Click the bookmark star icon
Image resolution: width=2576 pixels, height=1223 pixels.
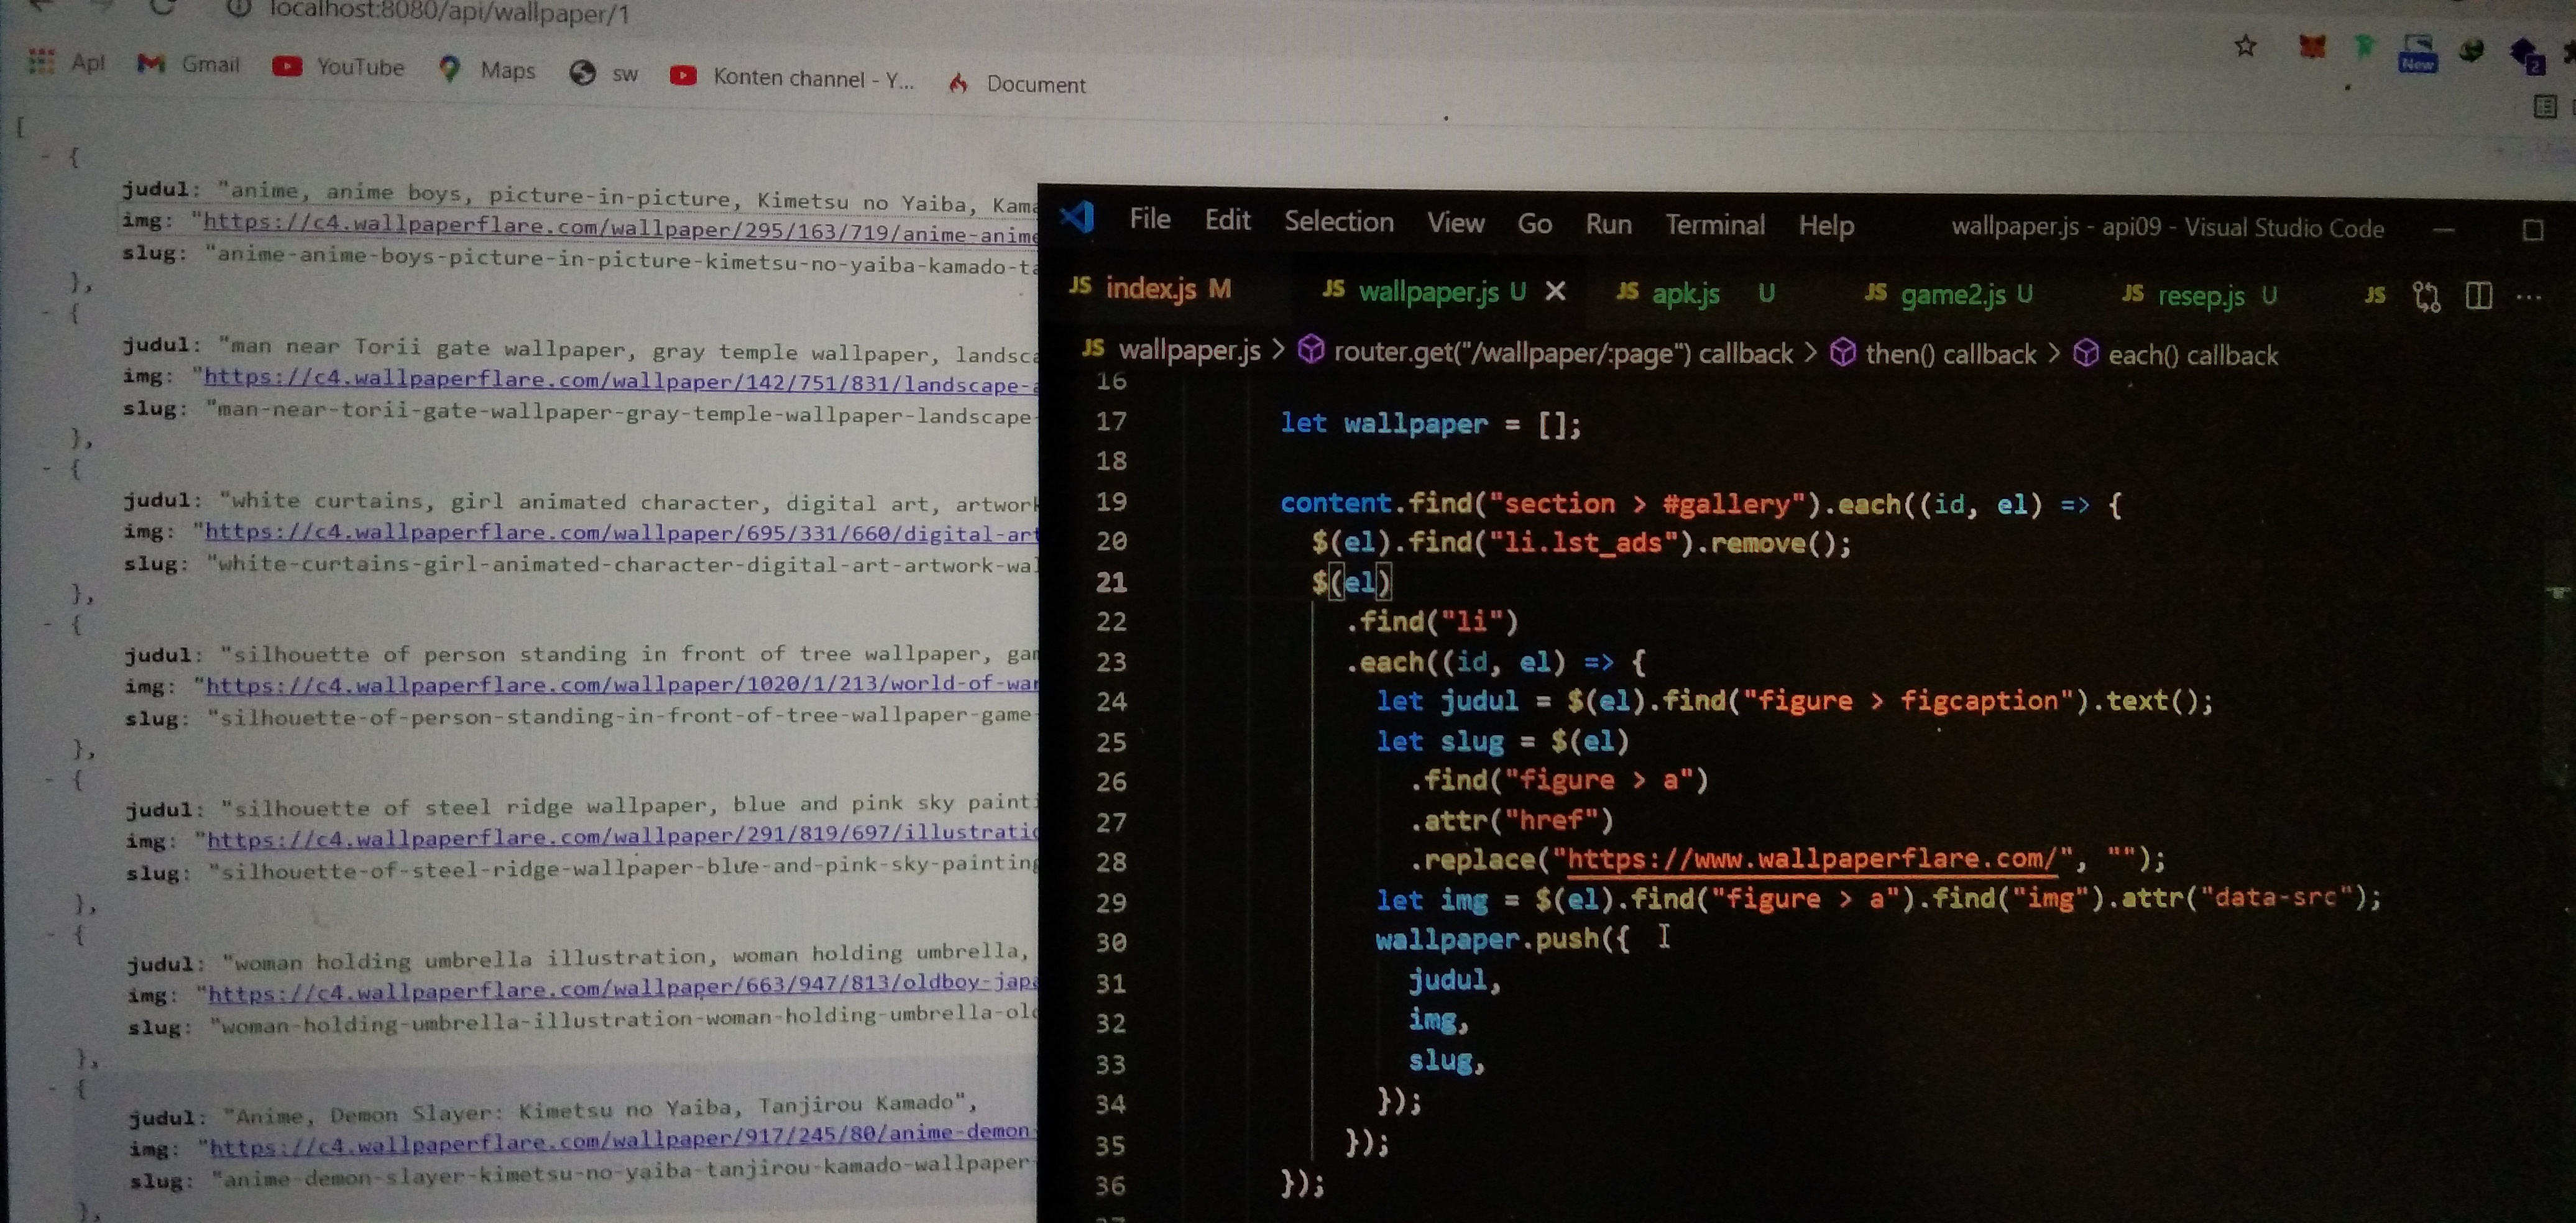pyautogui.click(x=2245, y=47)
